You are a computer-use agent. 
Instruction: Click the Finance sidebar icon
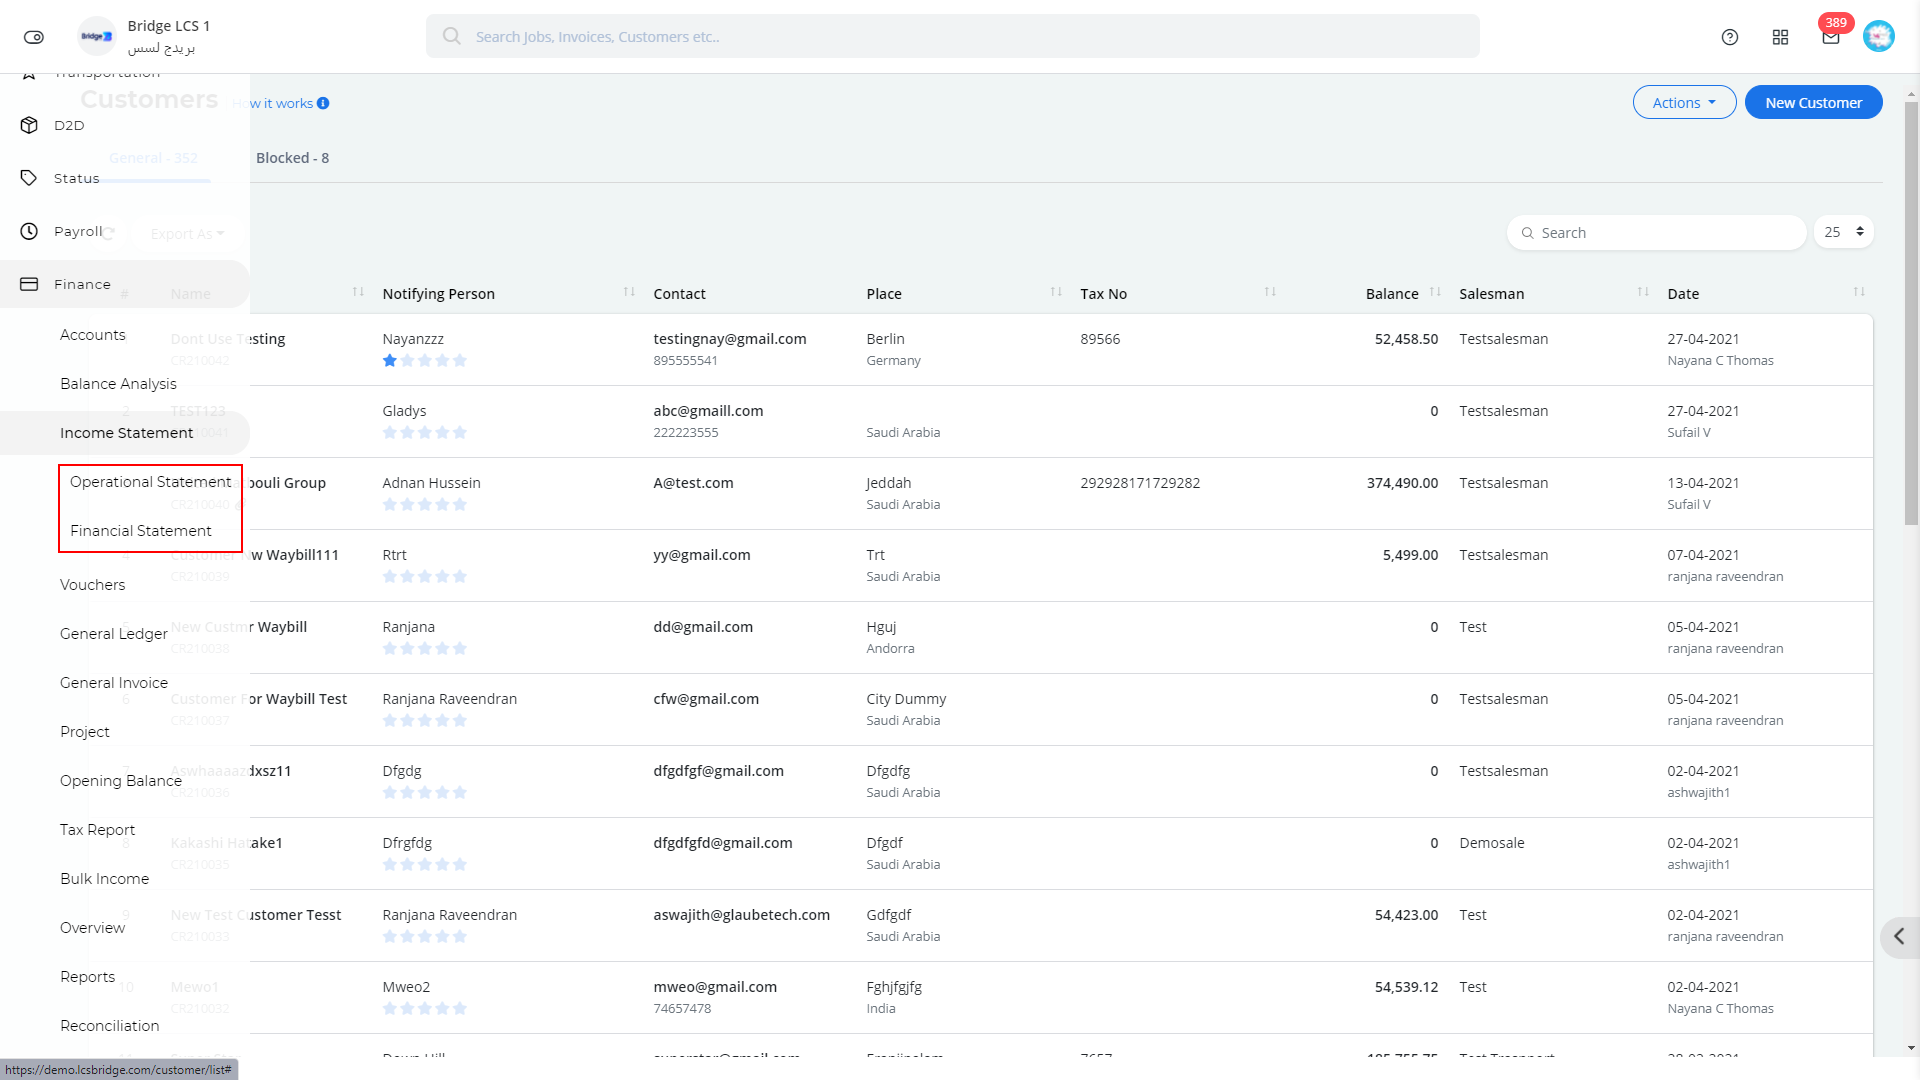point(29,284)
